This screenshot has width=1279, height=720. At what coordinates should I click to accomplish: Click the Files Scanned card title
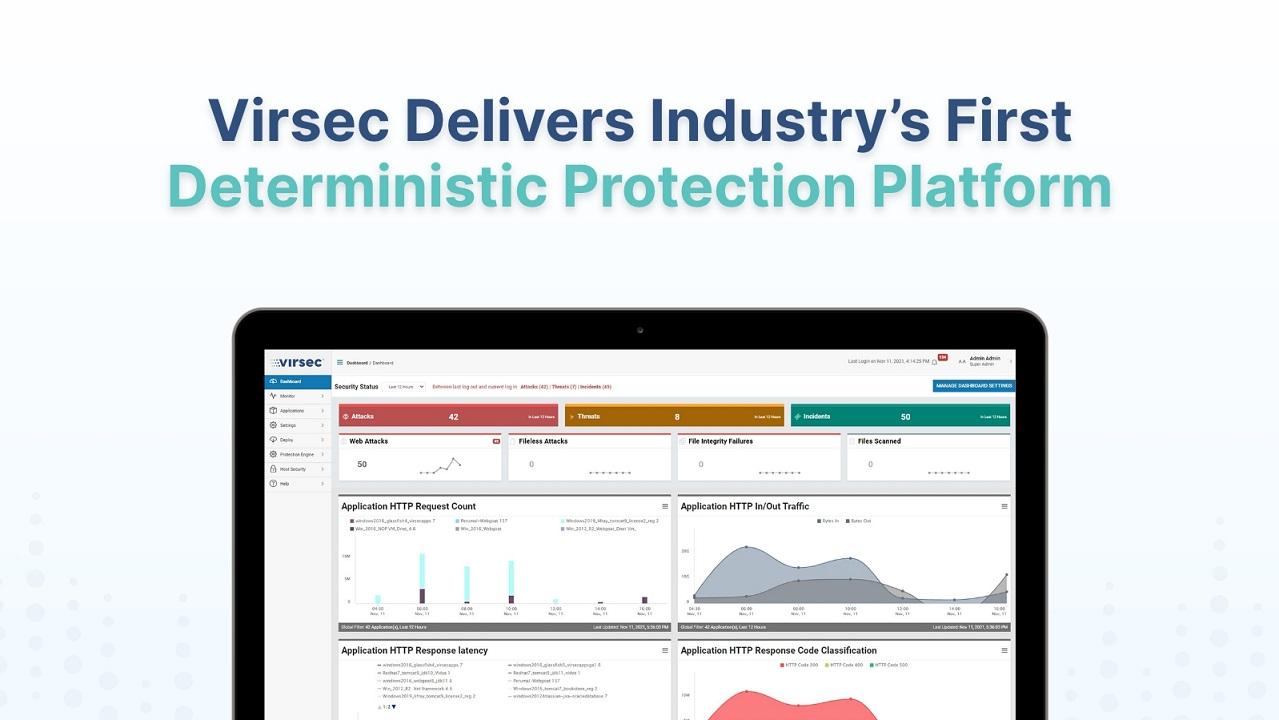[x=880, y=441]
